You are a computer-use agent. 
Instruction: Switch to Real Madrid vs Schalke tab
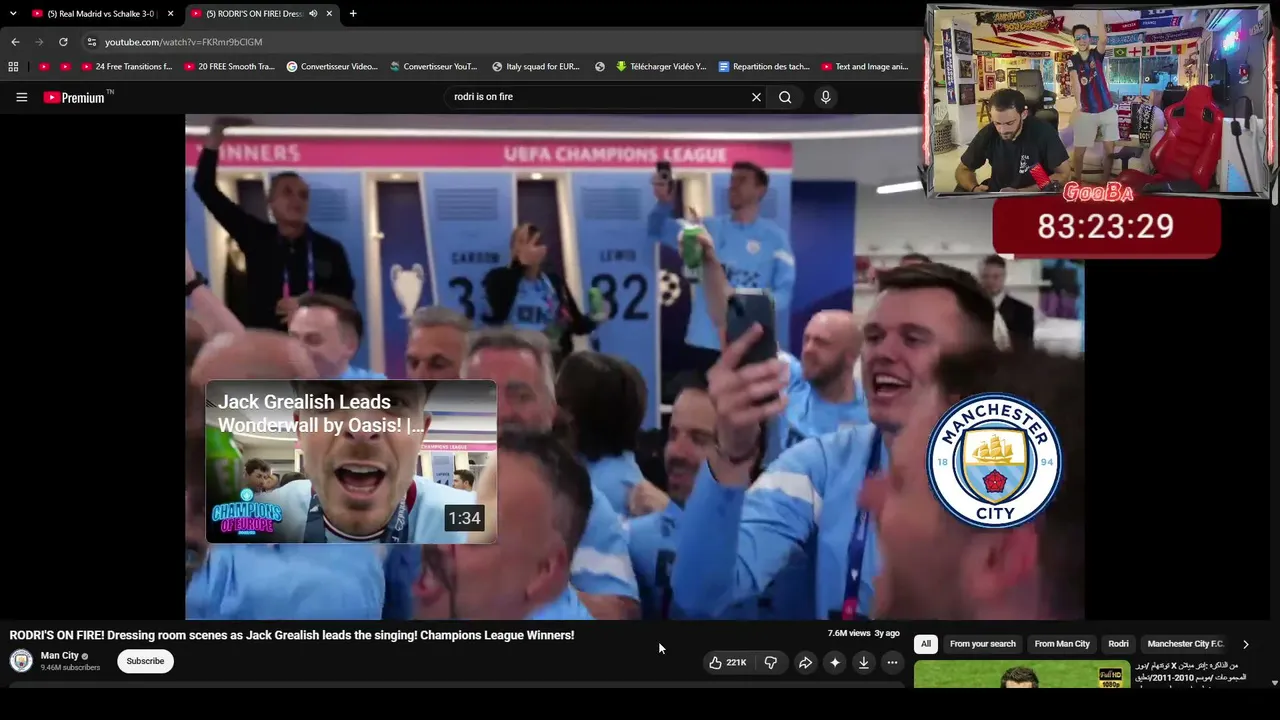click(x=103, y=14)
